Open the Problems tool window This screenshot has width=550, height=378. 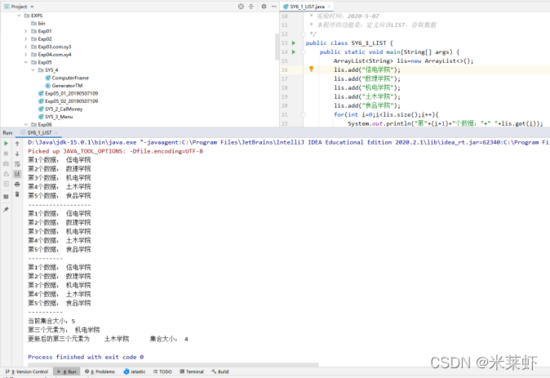pos(100,372)
